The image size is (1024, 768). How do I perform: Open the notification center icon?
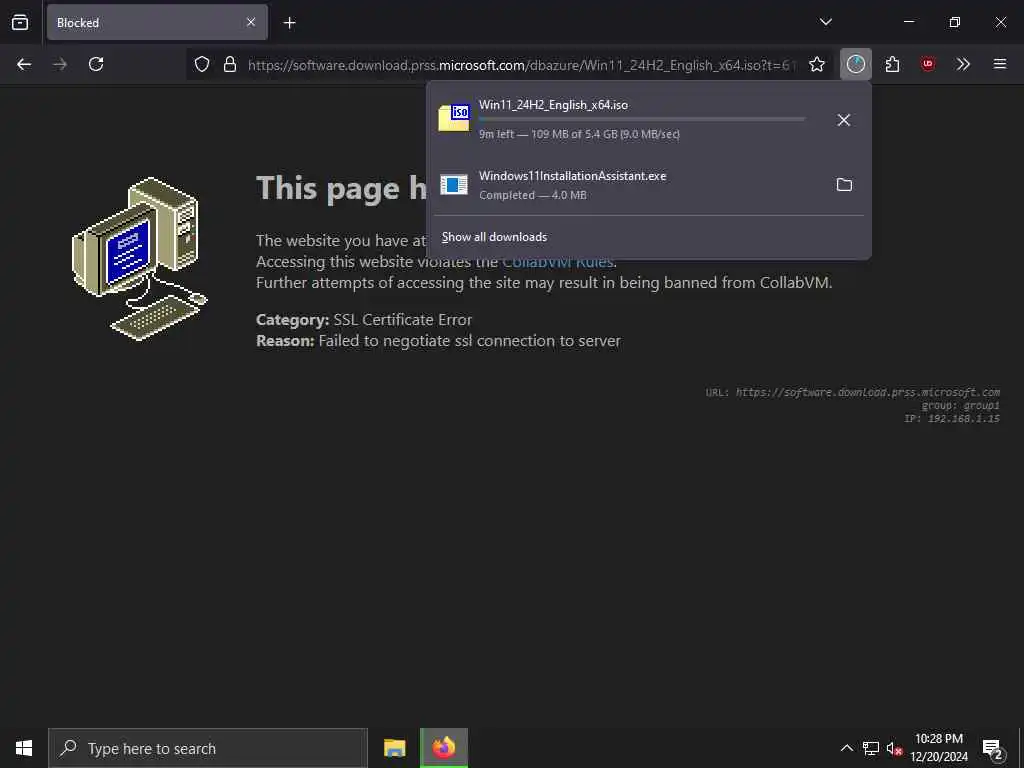992,748
